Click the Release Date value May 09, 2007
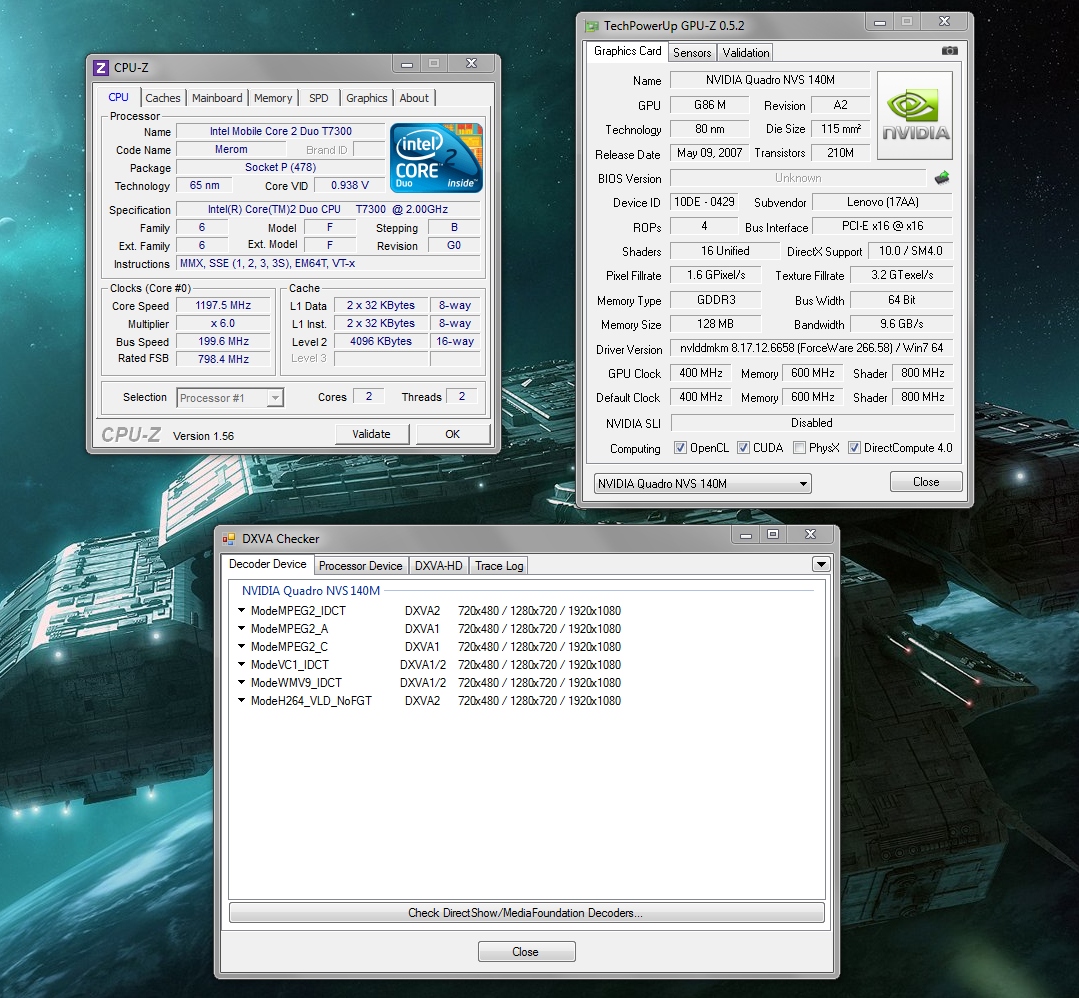The height and width of the screenshot is (998, 1079). (x=709, y=153)
